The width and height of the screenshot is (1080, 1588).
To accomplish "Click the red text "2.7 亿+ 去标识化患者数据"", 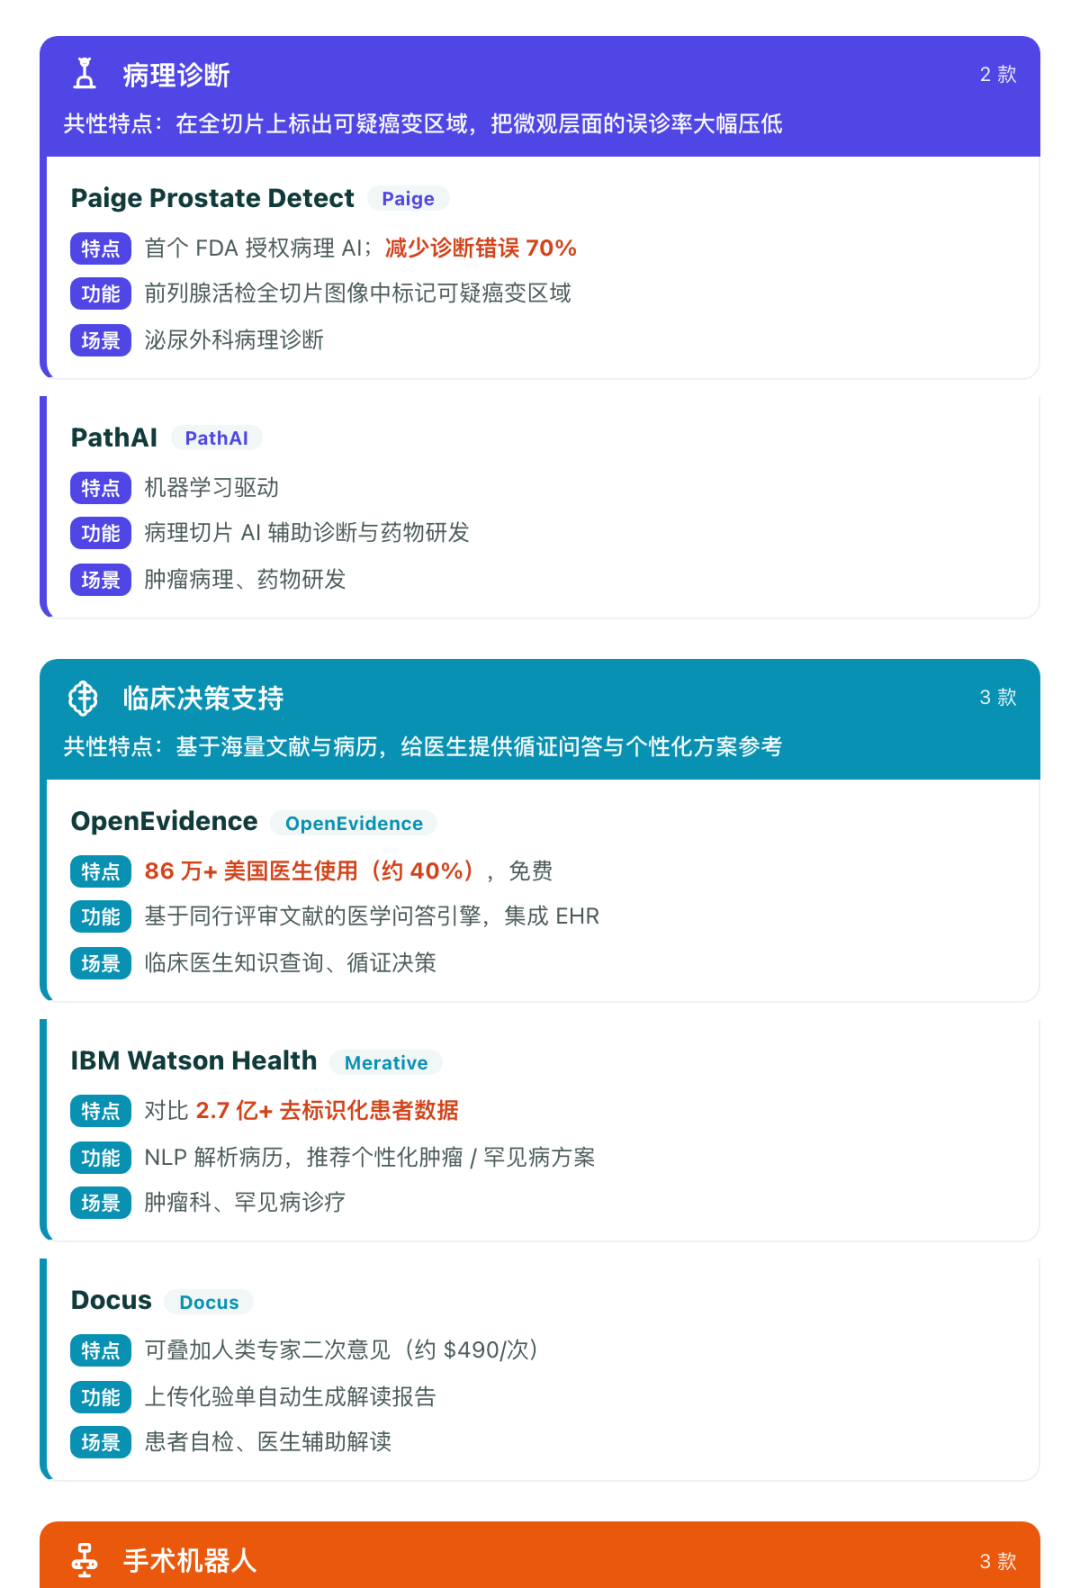I will pos(327,1111).
